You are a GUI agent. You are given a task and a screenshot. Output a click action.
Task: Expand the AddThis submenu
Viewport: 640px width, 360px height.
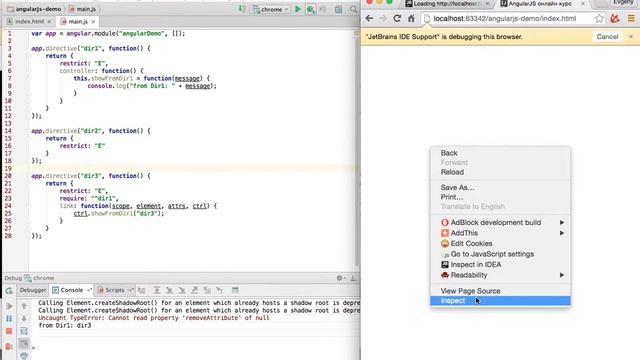pyautogui.click(x=500, y=233)
